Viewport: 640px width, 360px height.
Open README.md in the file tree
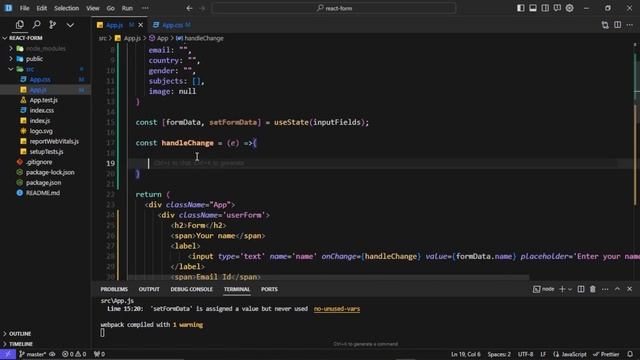click(x=42, y=193)
